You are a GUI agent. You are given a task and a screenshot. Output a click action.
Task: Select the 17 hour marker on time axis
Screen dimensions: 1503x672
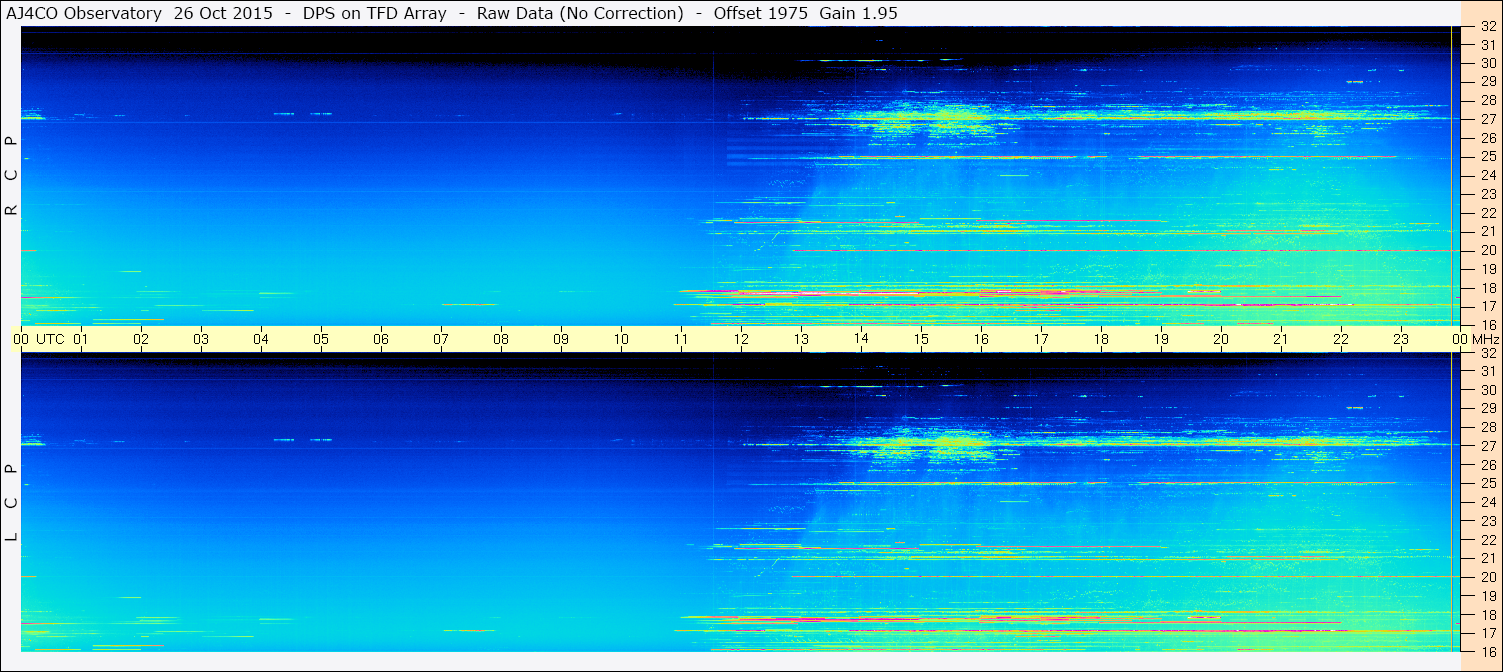pos(1041,339)
